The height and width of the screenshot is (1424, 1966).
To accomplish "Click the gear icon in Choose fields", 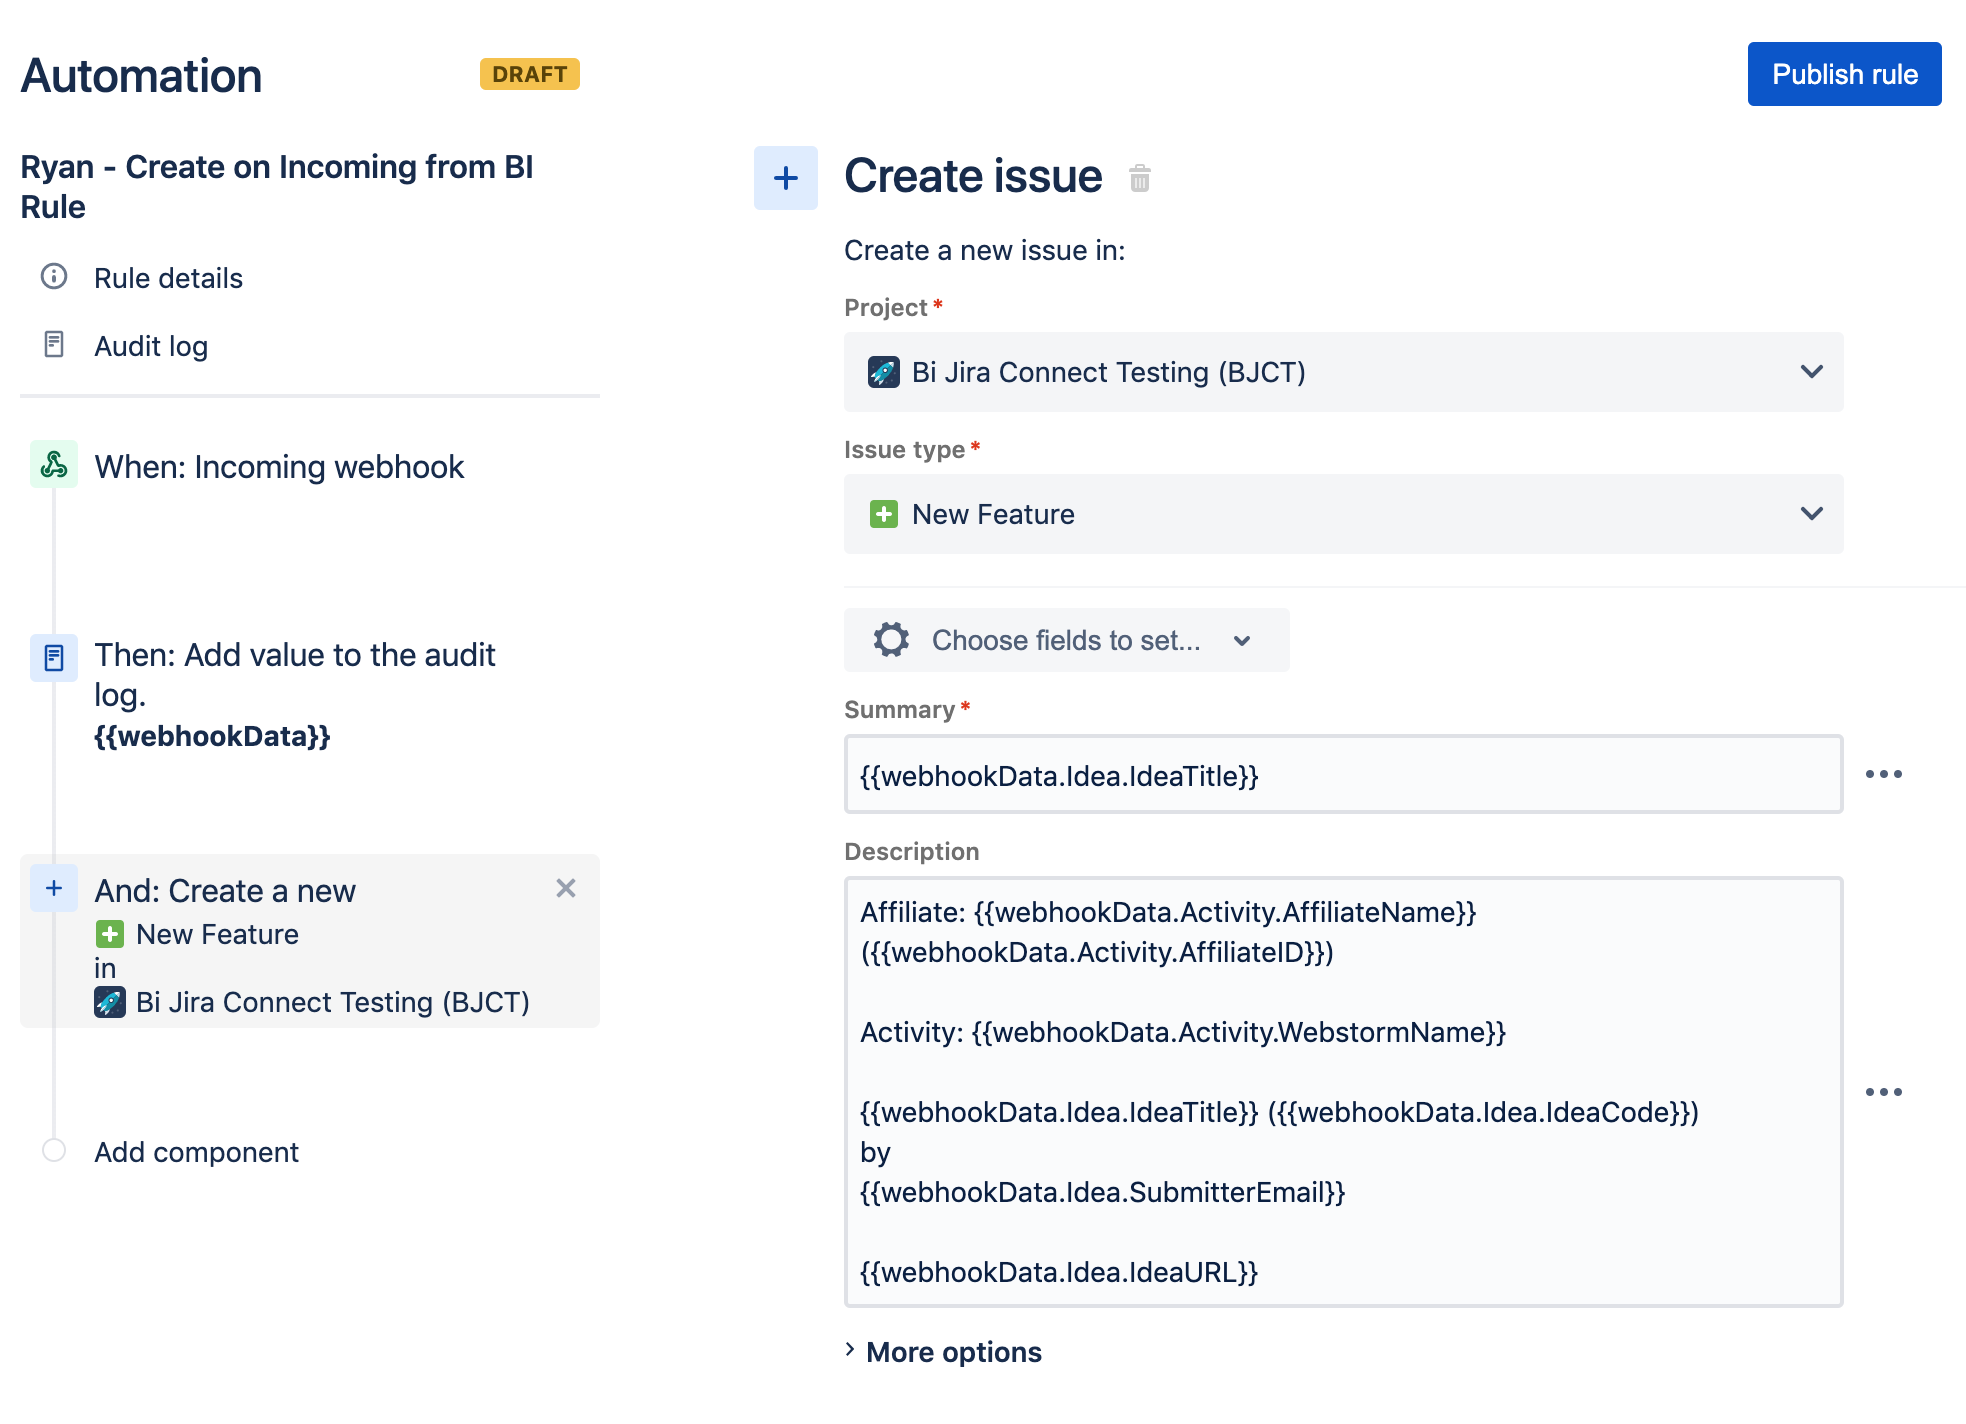I will pyautogui.click(x=891, y=640).
